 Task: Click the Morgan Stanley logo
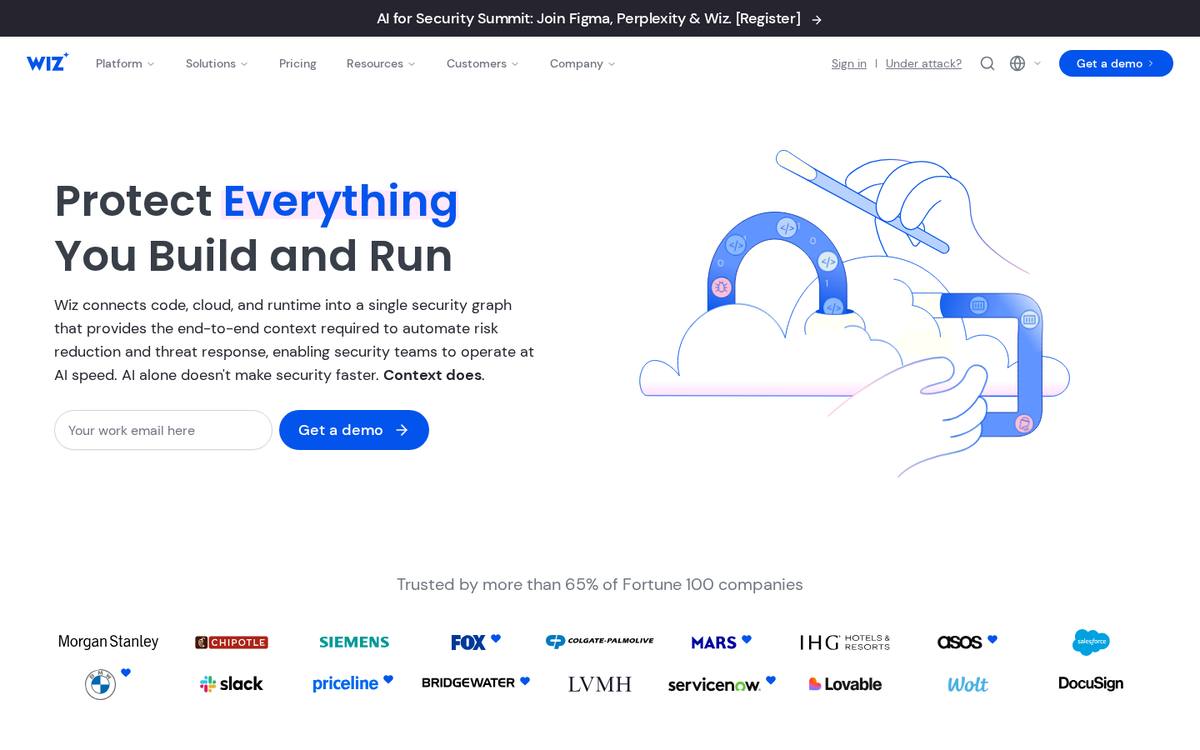click(x=108, y=642)
